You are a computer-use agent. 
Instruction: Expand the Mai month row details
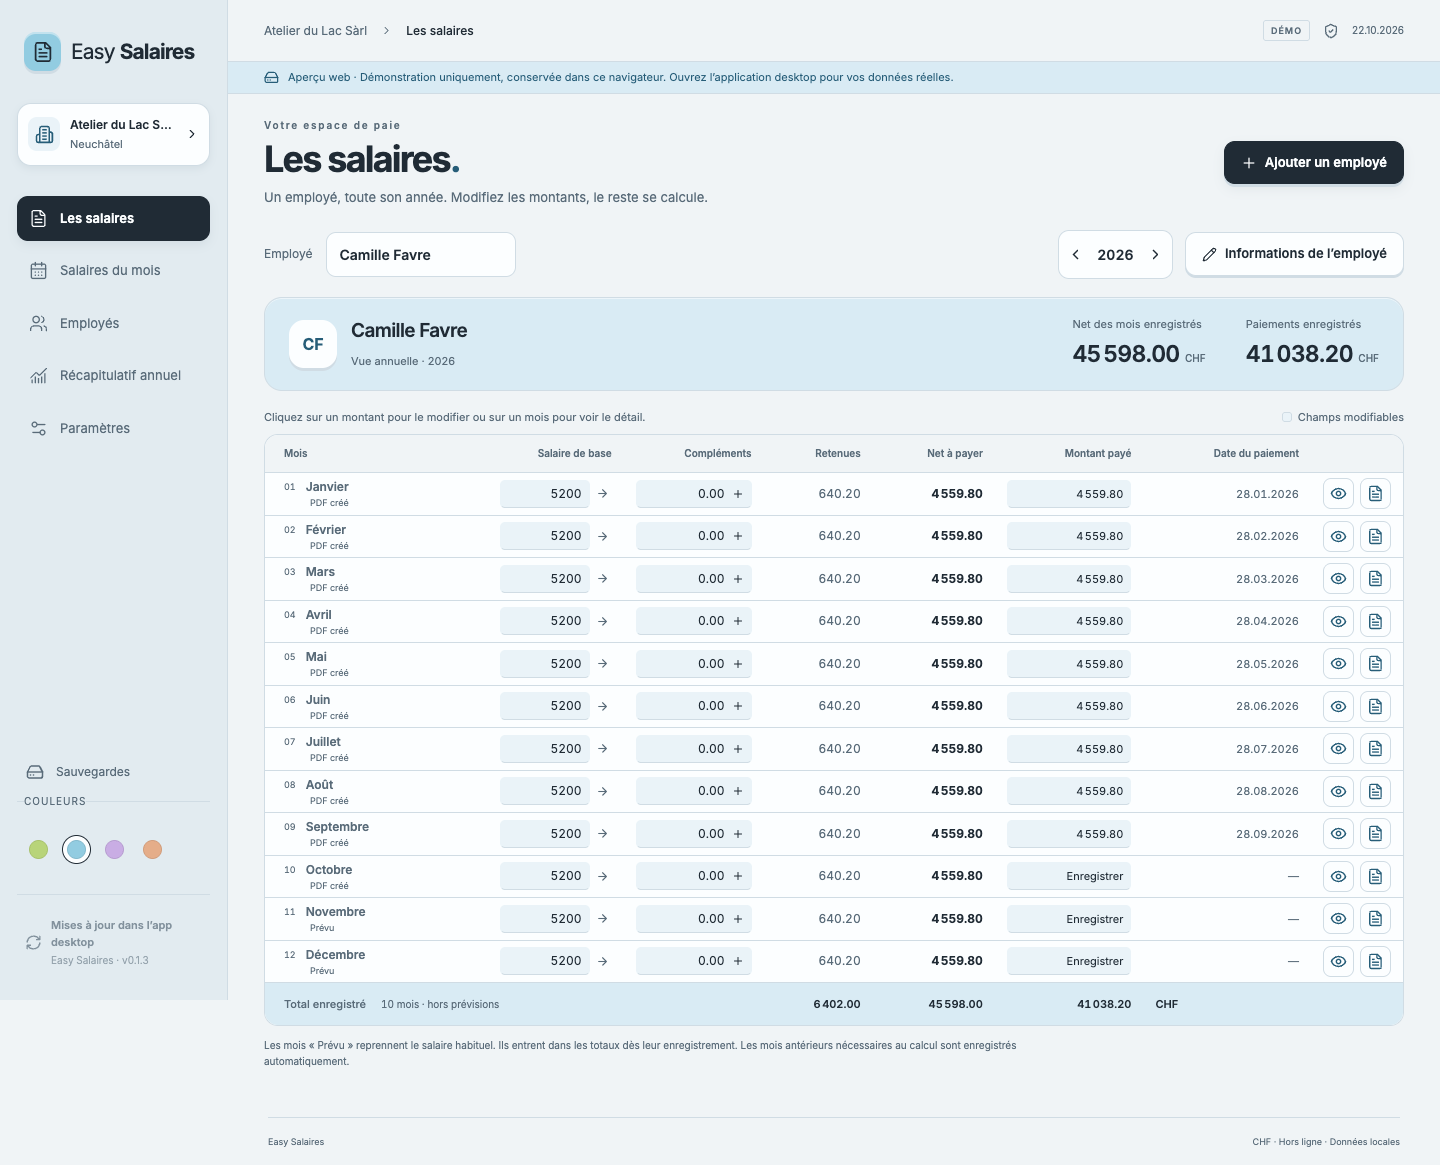pyautogui.click(x=316, y=664)
